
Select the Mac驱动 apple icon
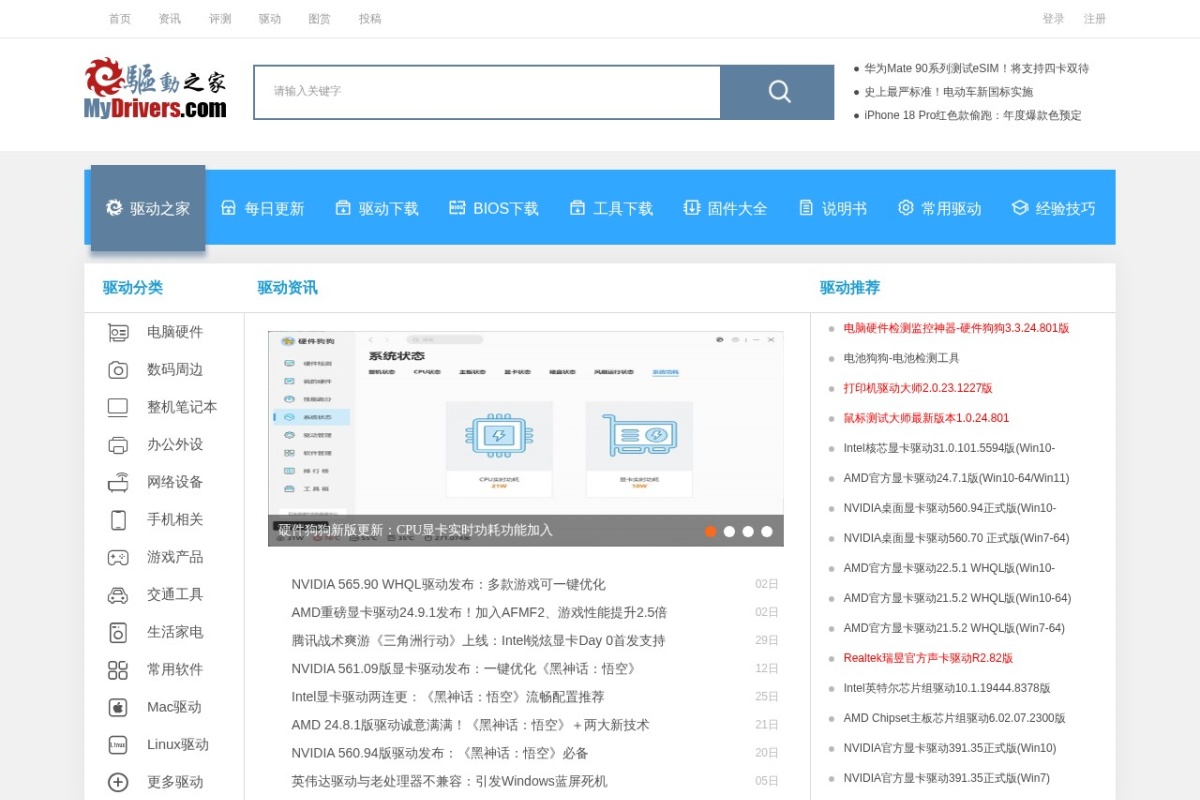(118, 707)
